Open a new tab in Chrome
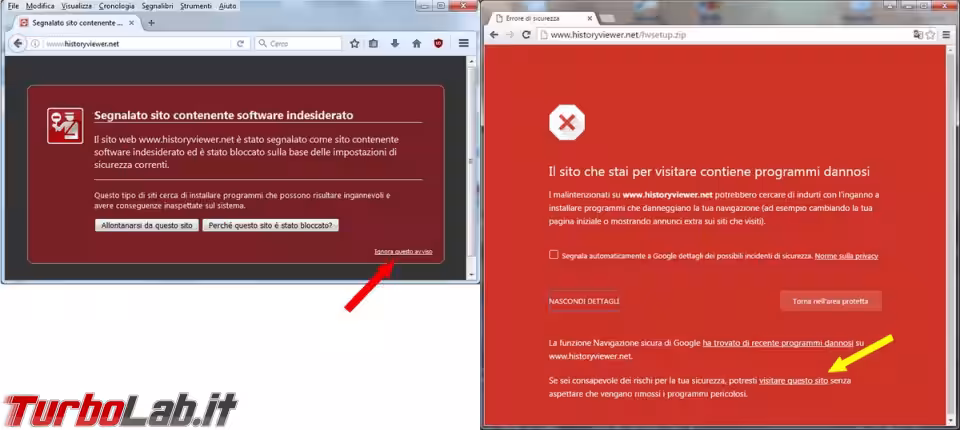 point(606,19)
